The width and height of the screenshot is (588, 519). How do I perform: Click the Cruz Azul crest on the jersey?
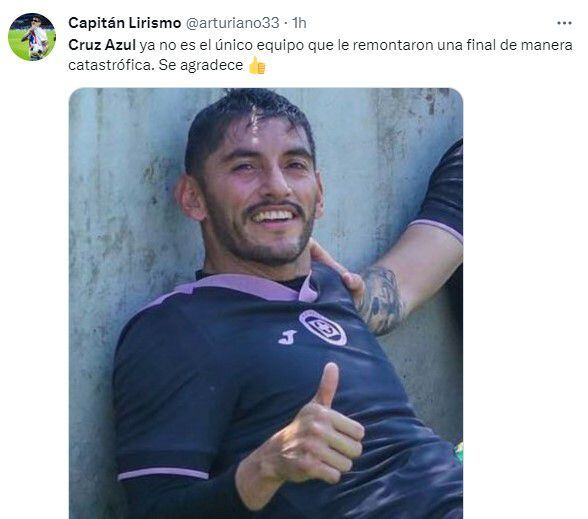click(x=323, y=327)
